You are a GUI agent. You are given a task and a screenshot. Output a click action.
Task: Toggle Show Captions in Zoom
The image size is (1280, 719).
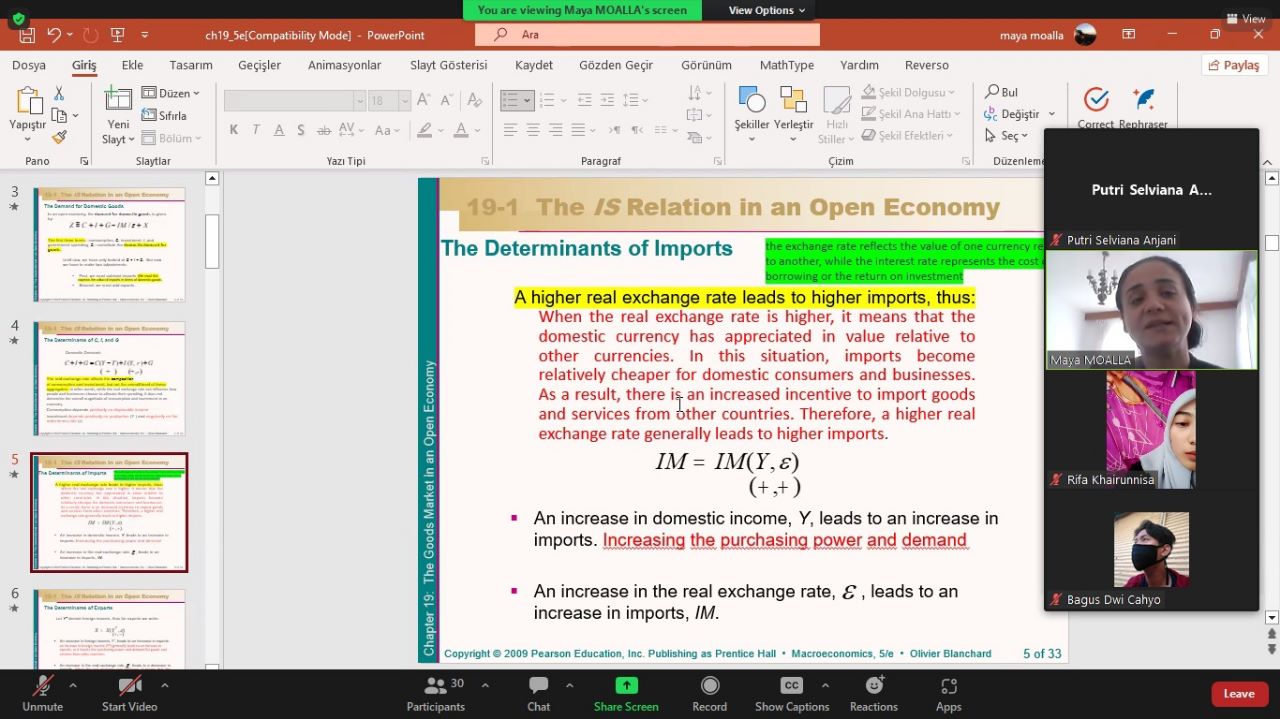[791, 693]
